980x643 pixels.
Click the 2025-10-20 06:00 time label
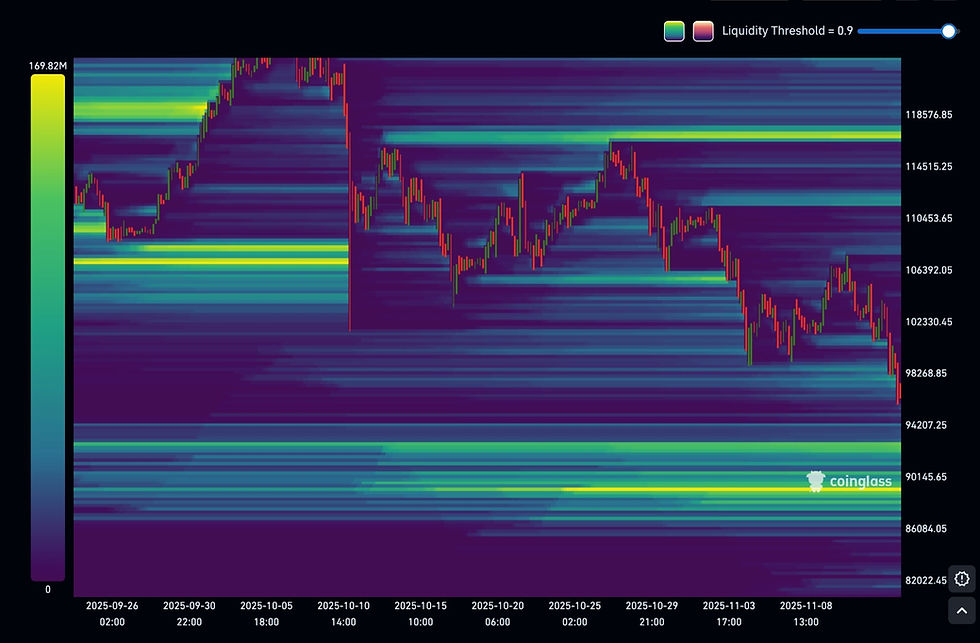[x=498, y=614]
